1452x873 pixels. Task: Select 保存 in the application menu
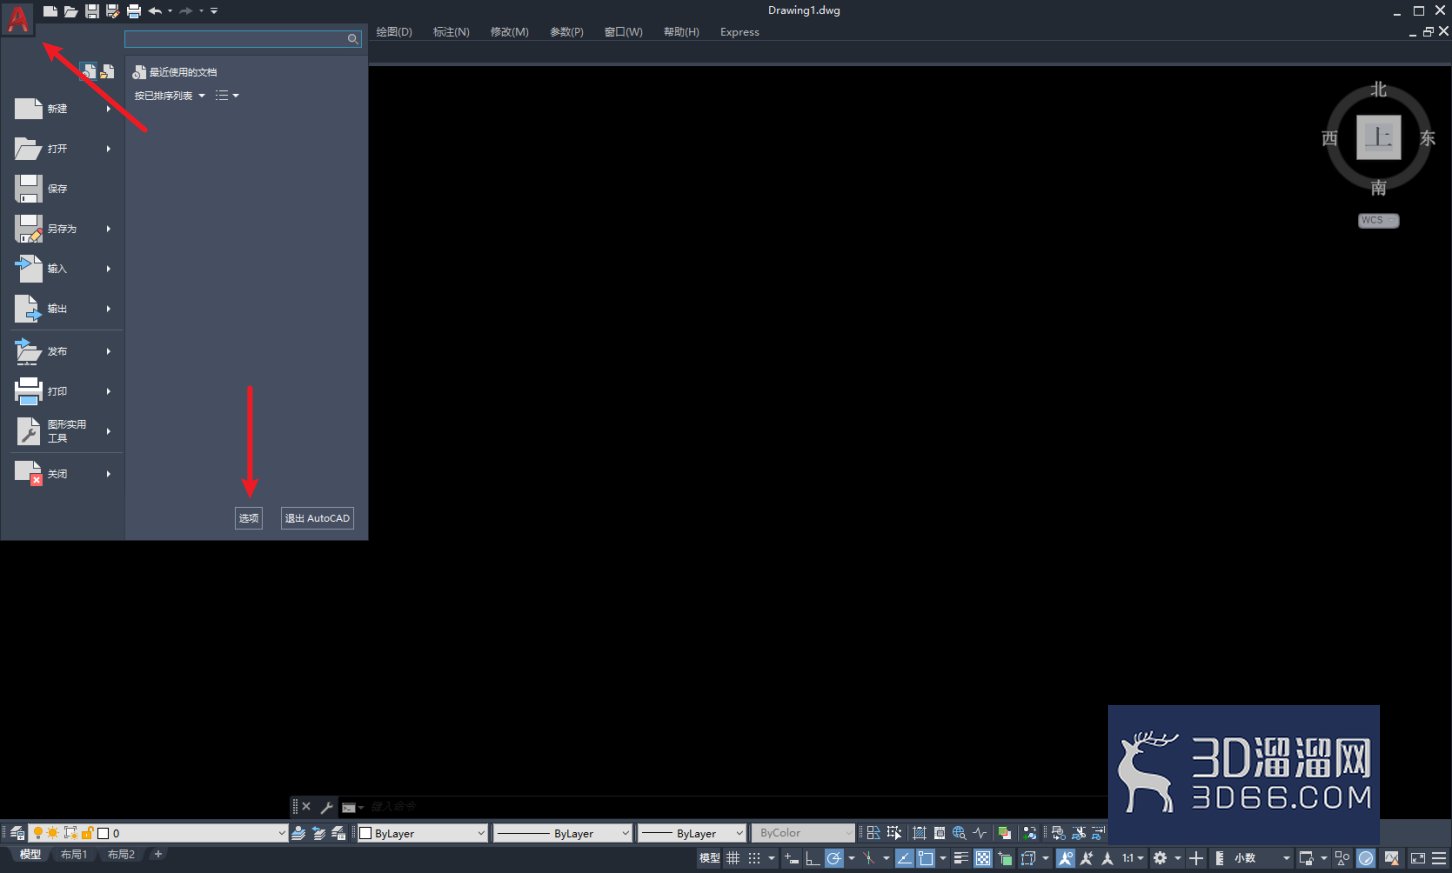tap(62, 189)
